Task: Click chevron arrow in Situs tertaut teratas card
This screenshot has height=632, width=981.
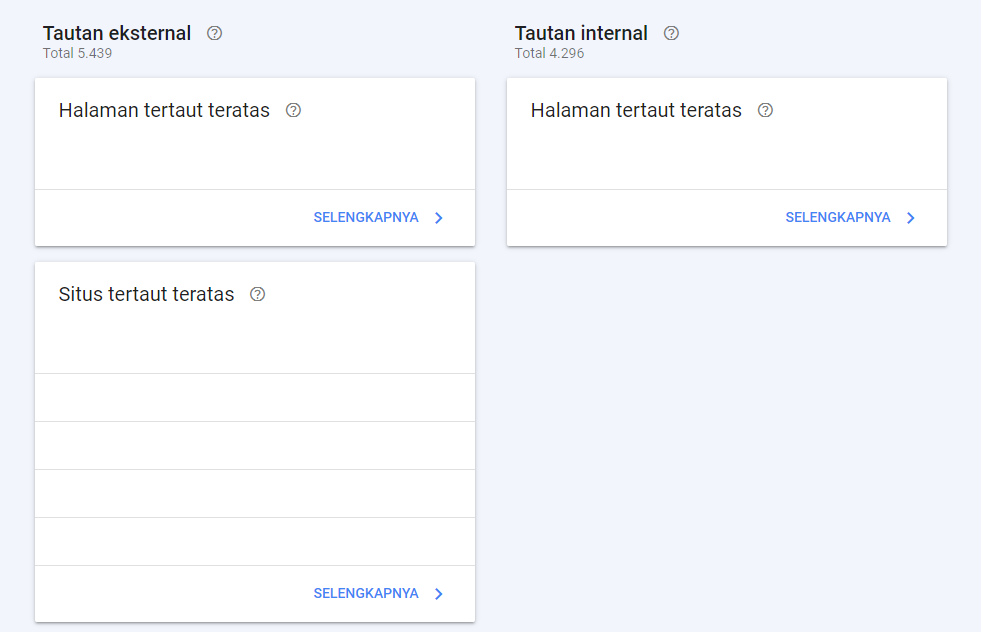Action: (439, 594)
